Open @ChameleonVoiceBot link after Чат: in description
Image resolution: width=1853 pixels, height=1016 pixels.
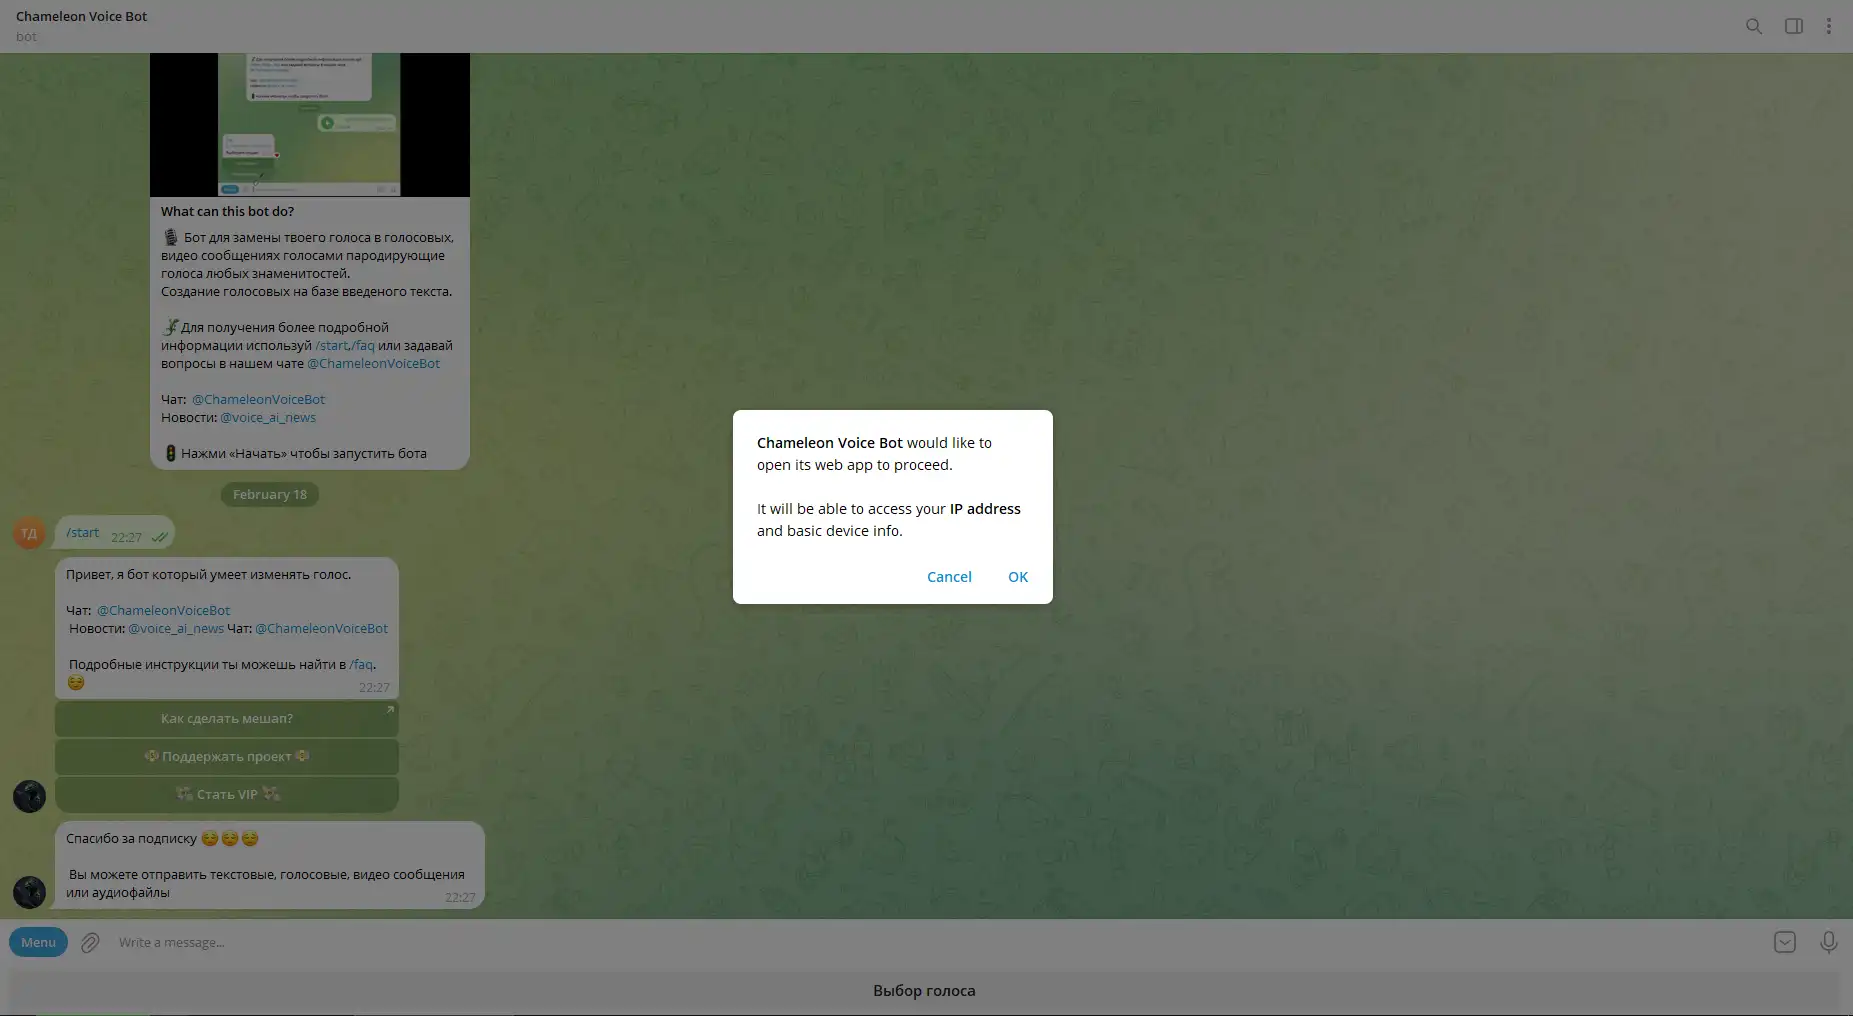tap(258, 399)
